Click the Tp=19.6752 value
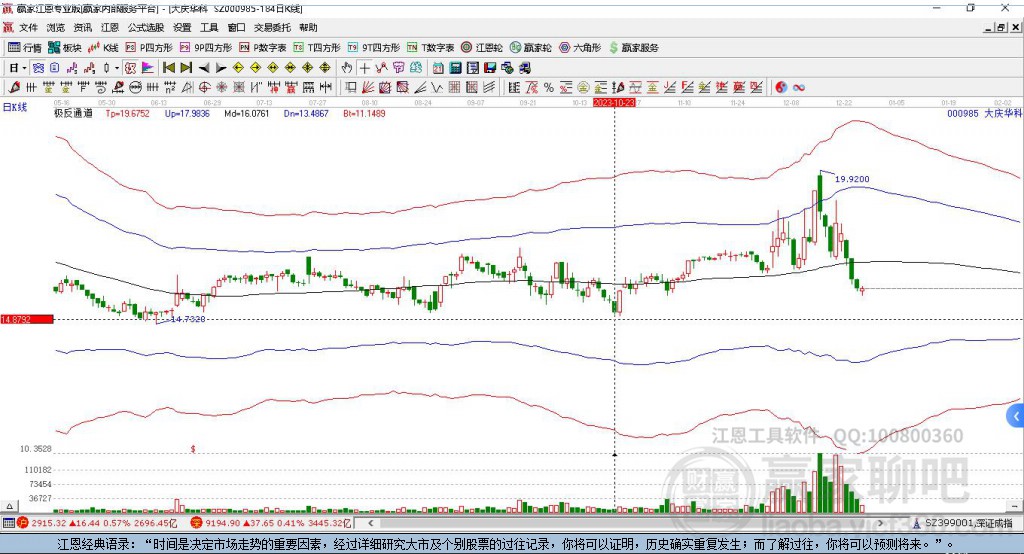Screen dimensions: 1024x554 tap(127, 113)
